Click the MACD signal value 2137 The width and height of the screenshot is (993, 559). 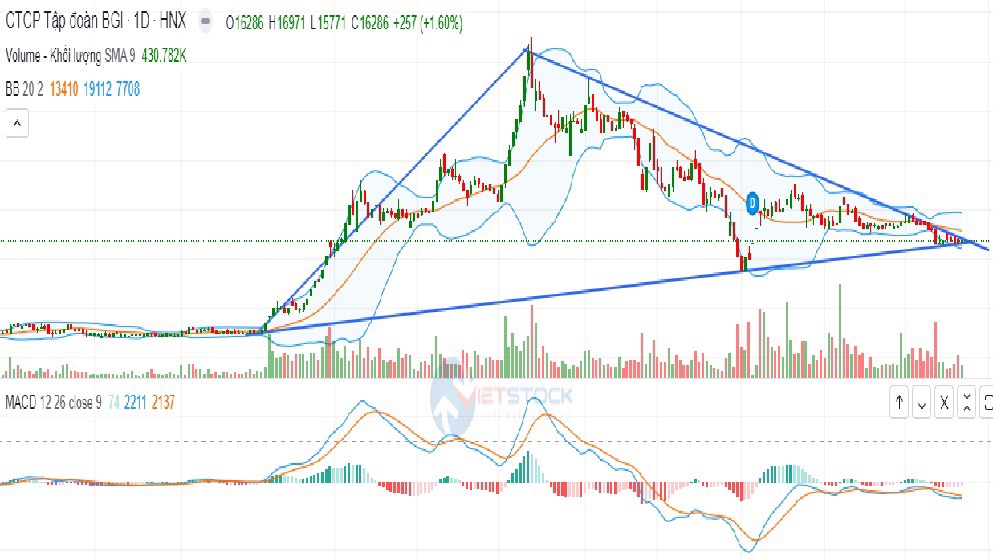(163, 403)
